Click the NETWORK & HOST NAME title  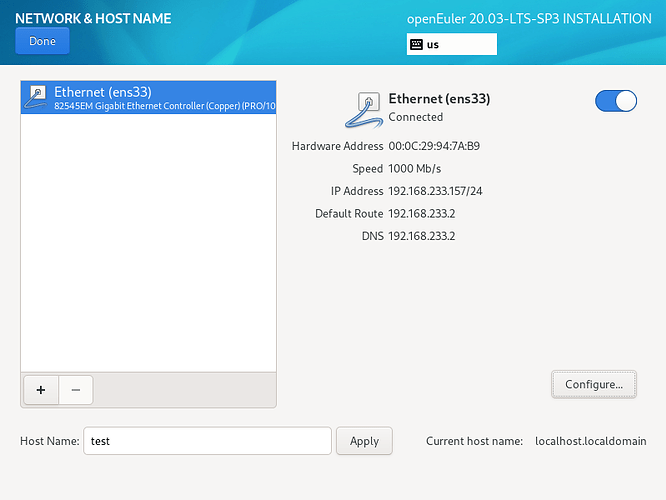[x=93, y=19]
